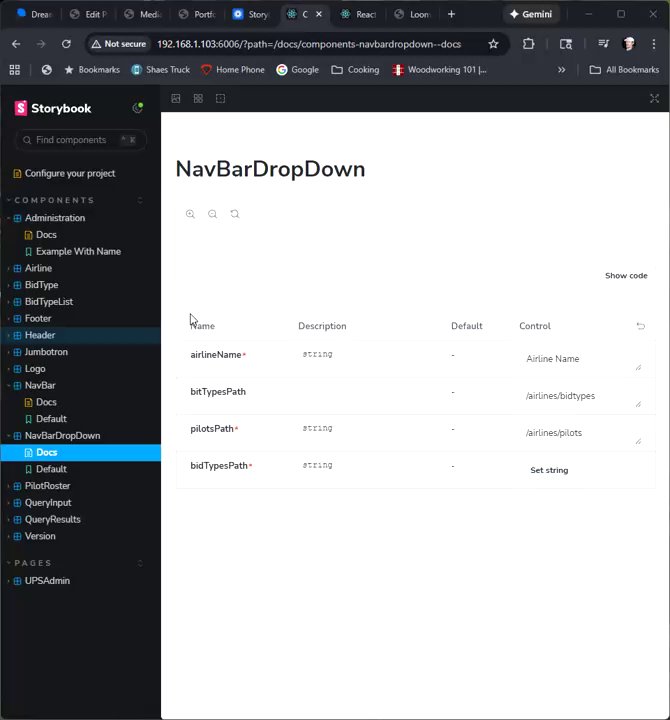Expand the Airline component
The width and height of the screenshot is (670, 720).
coord(39,268)
